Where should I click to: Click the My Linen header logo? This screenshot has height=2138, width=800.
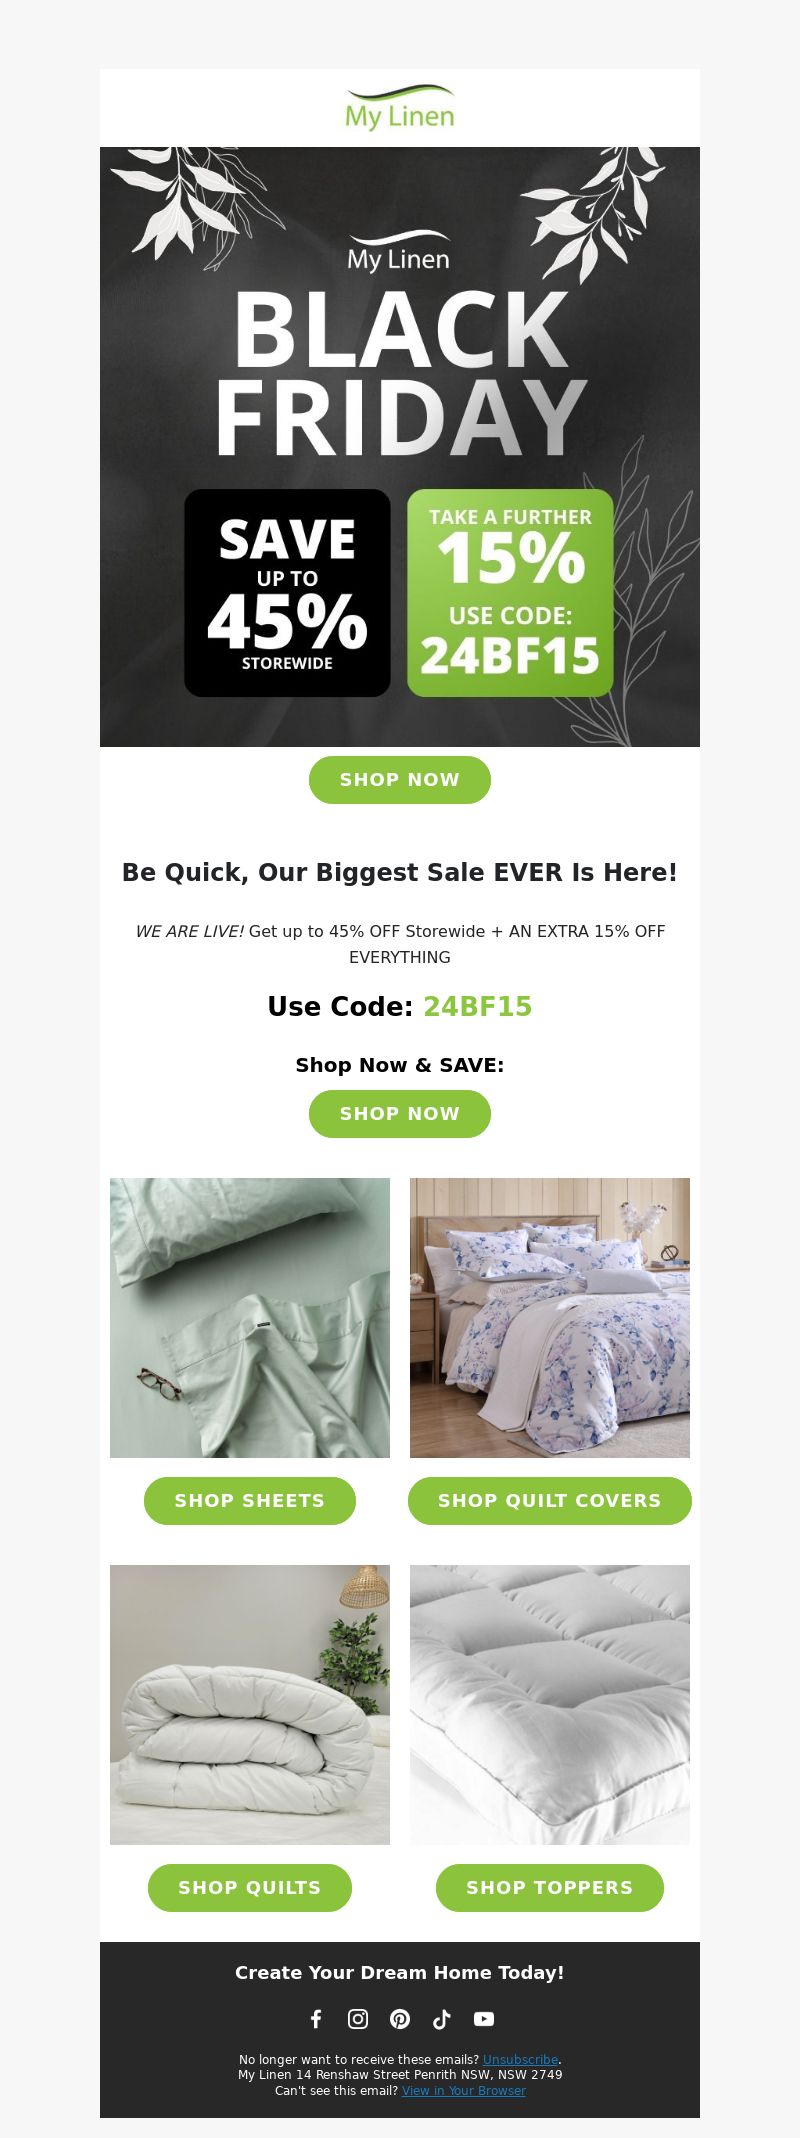click(x=400, y=108)
